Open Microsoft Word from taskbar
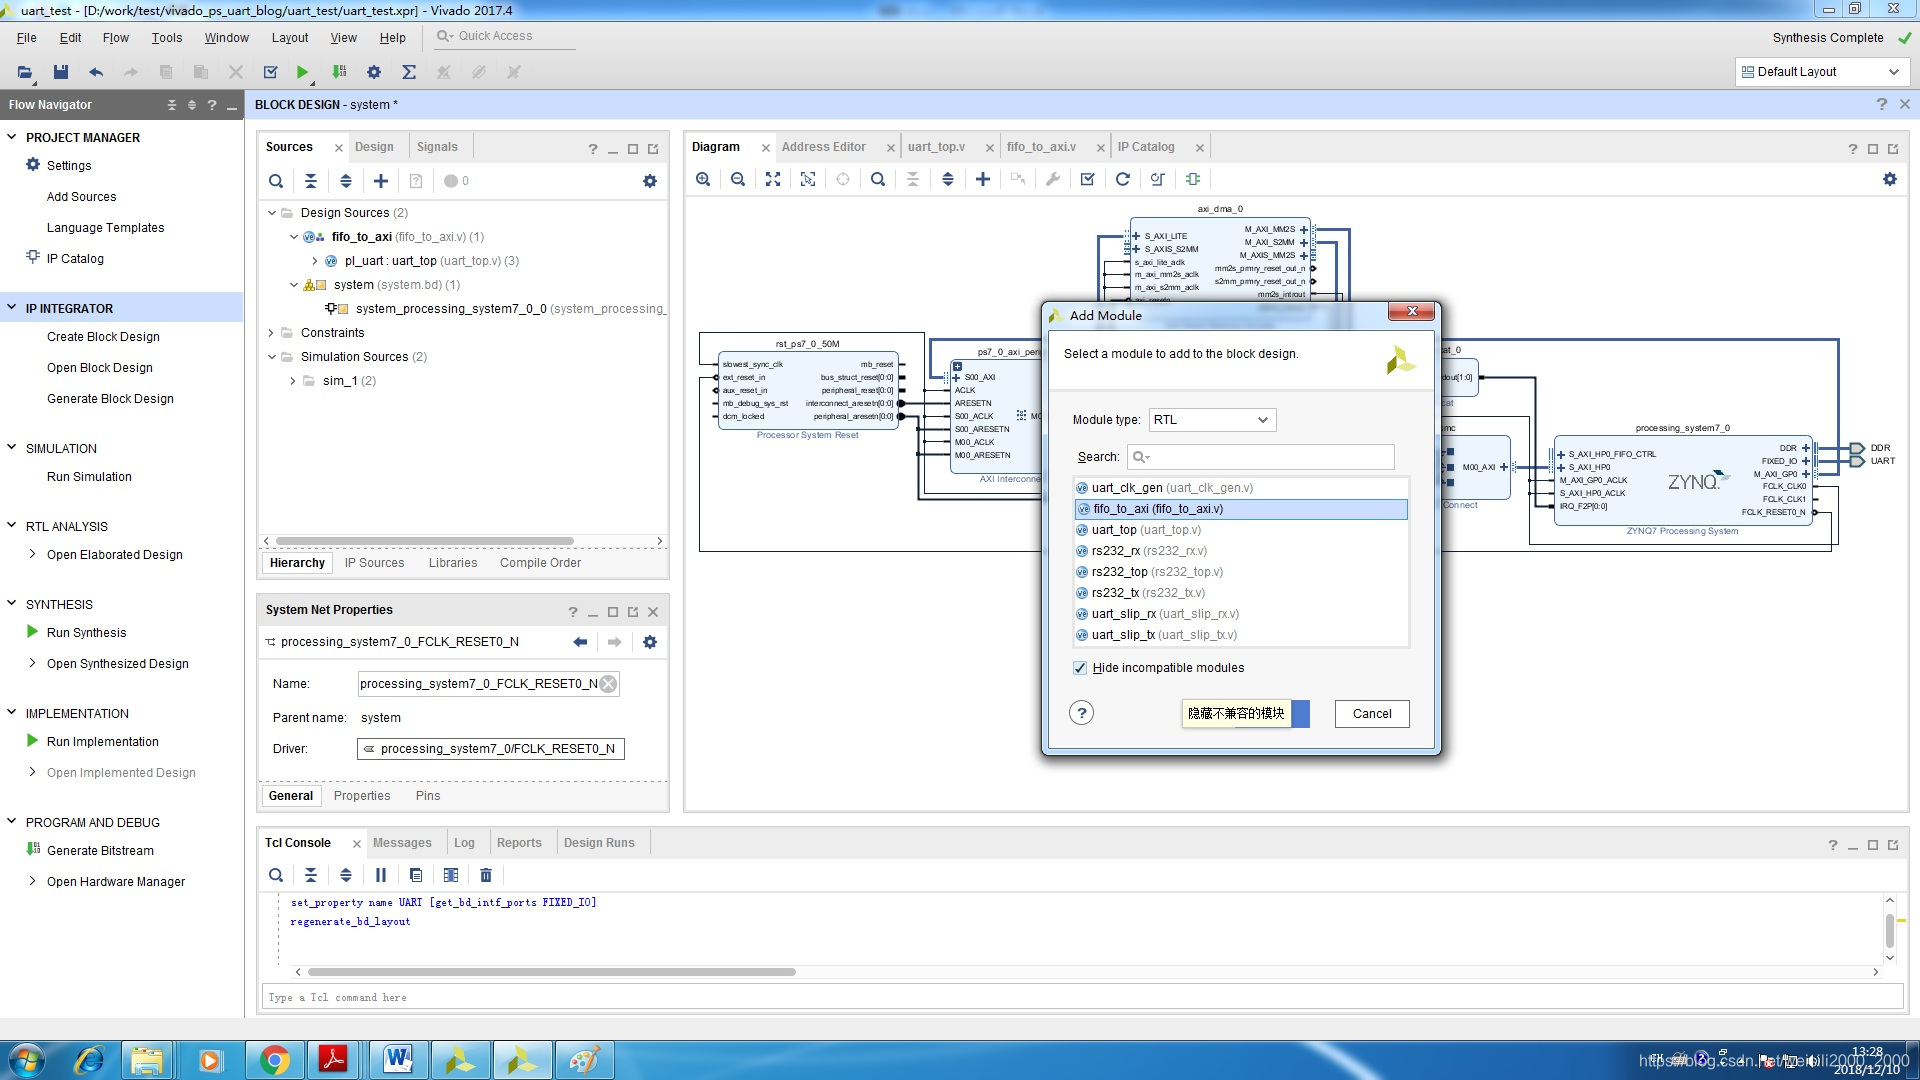Screen dimensions: 1920x1080 [398, 1060]
